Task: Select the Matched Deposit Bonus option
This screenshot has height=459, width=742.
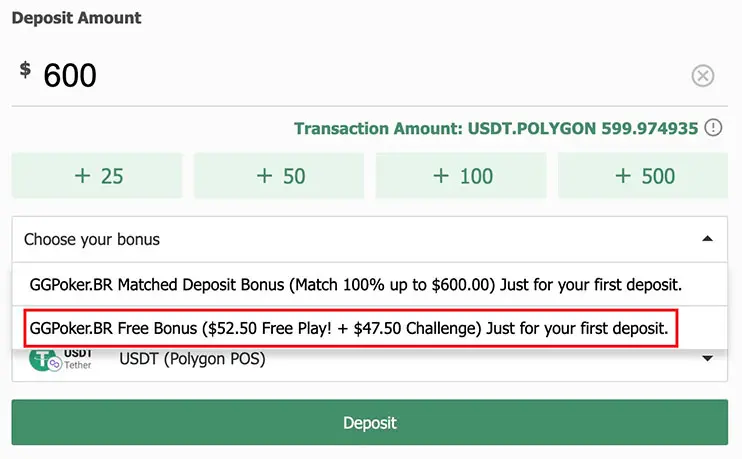Action: 356,284
